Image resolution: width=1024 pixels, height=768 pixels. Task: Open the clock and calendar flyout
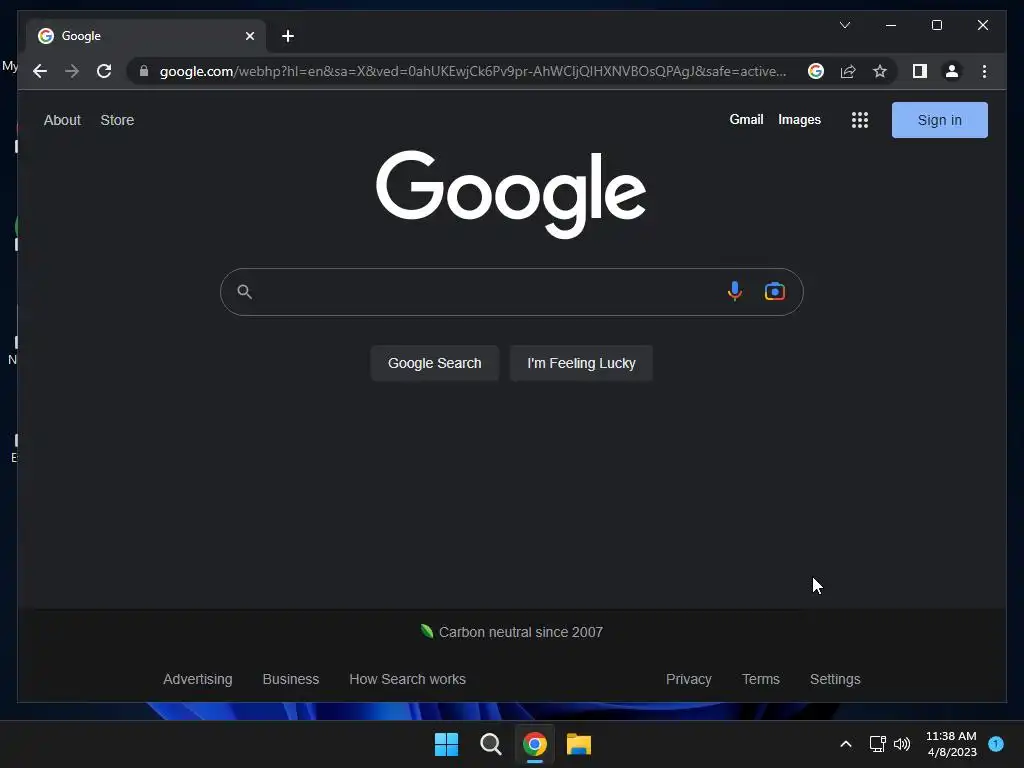pos(952,744)
